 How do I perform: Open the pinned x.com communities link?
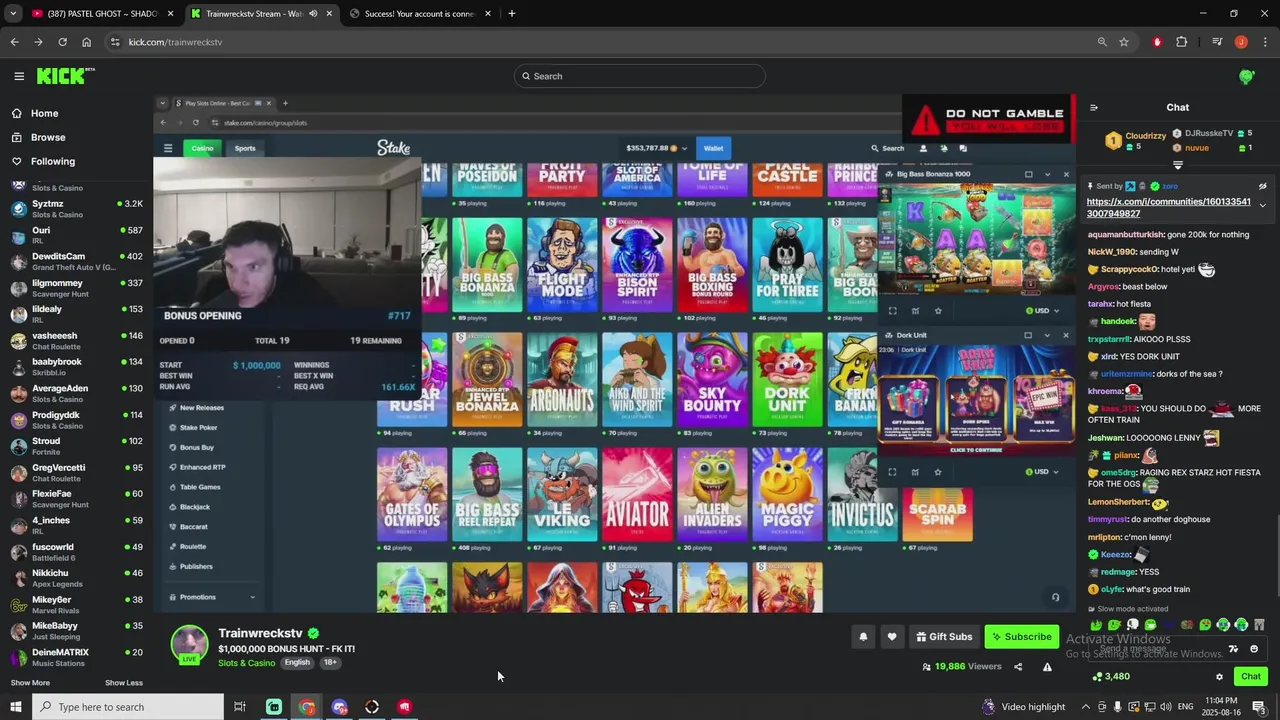(1168, 208)
